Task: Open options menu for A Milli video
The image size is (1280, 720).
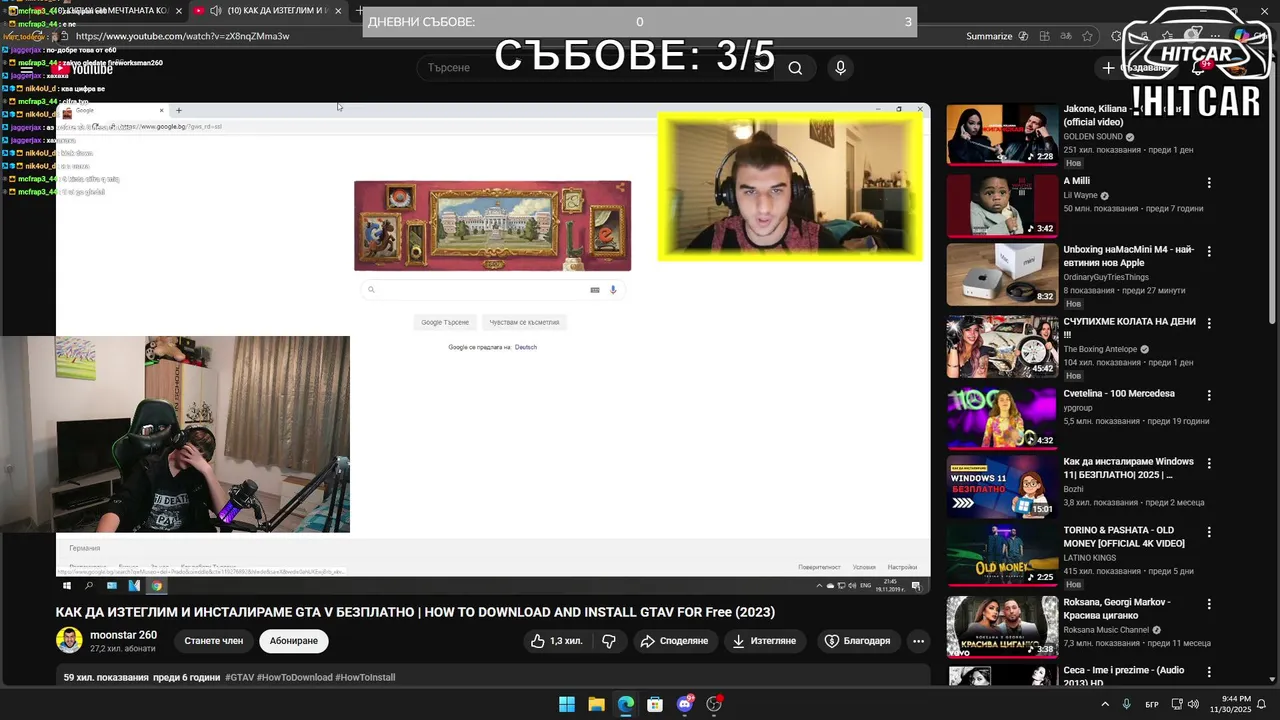Action: pyautogui.click(x=1209, y=183)
